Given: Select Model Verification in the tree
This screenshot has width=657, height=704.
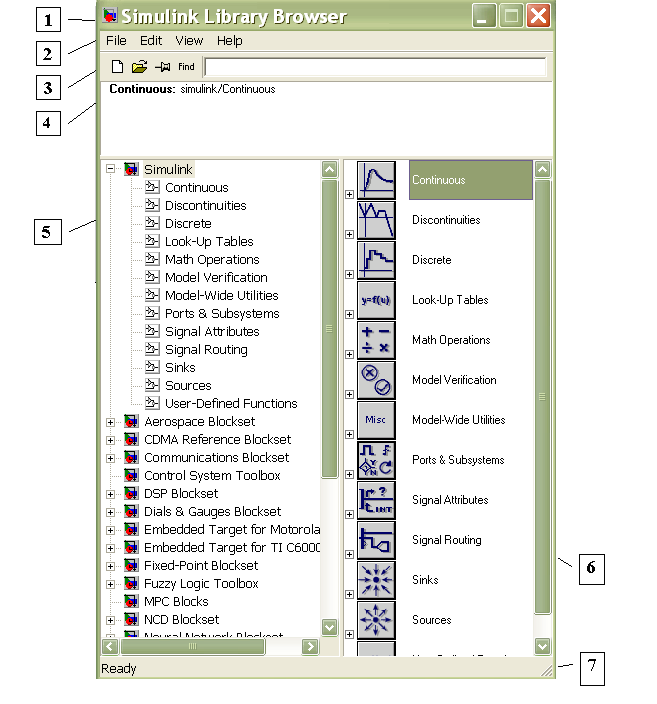Looking at the screenshot, I should (x=216, y=277).
